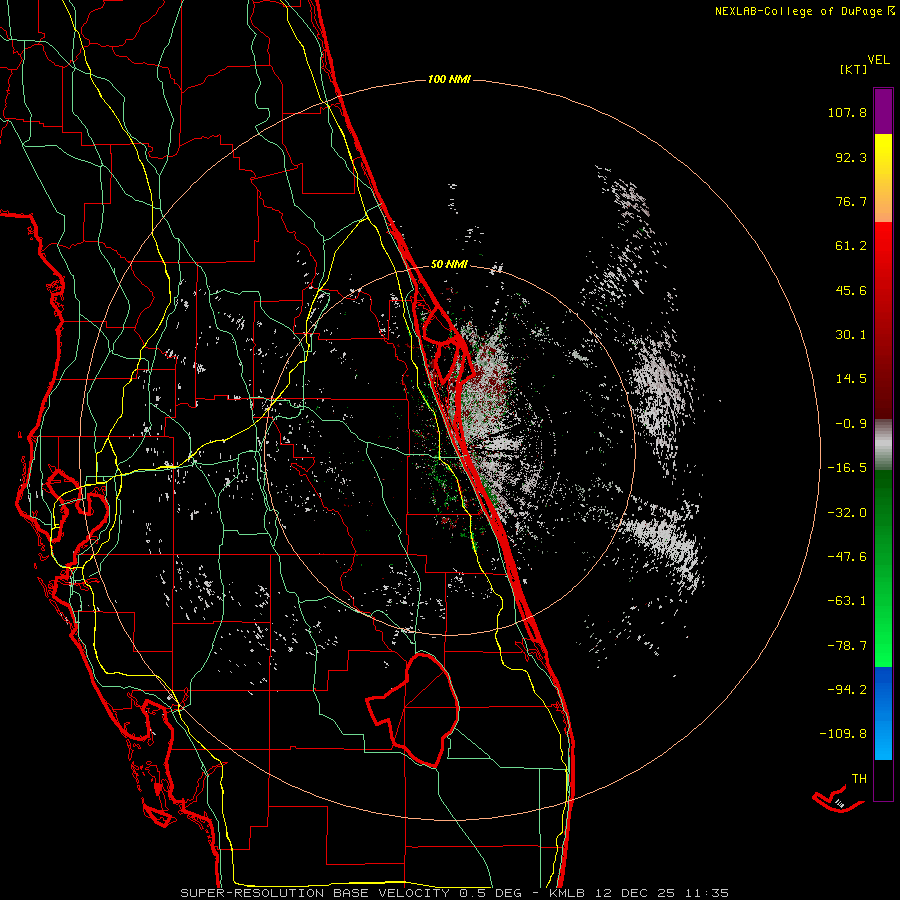Viewport: 900px width, 900px height.
Task: Click the TH legend label
Action: (x=859, y=779)
